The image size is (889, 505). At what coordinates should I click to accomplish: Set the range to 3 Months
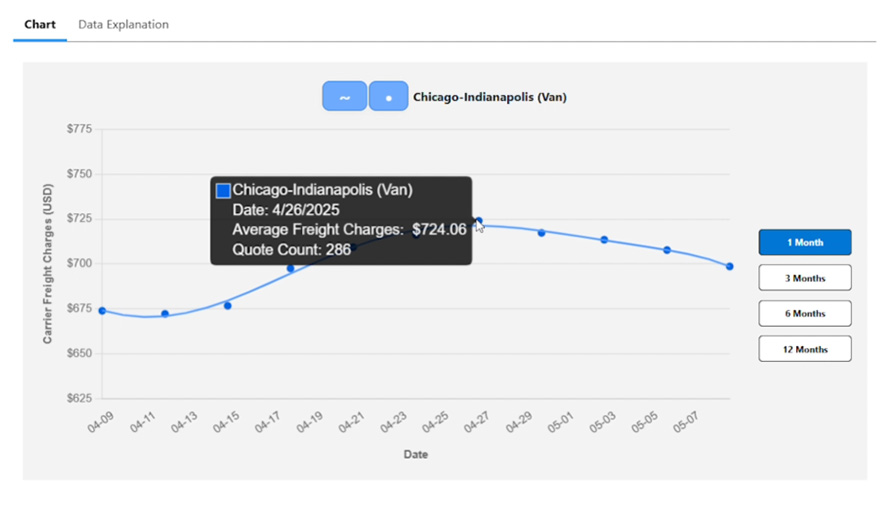tap(805, 278)
